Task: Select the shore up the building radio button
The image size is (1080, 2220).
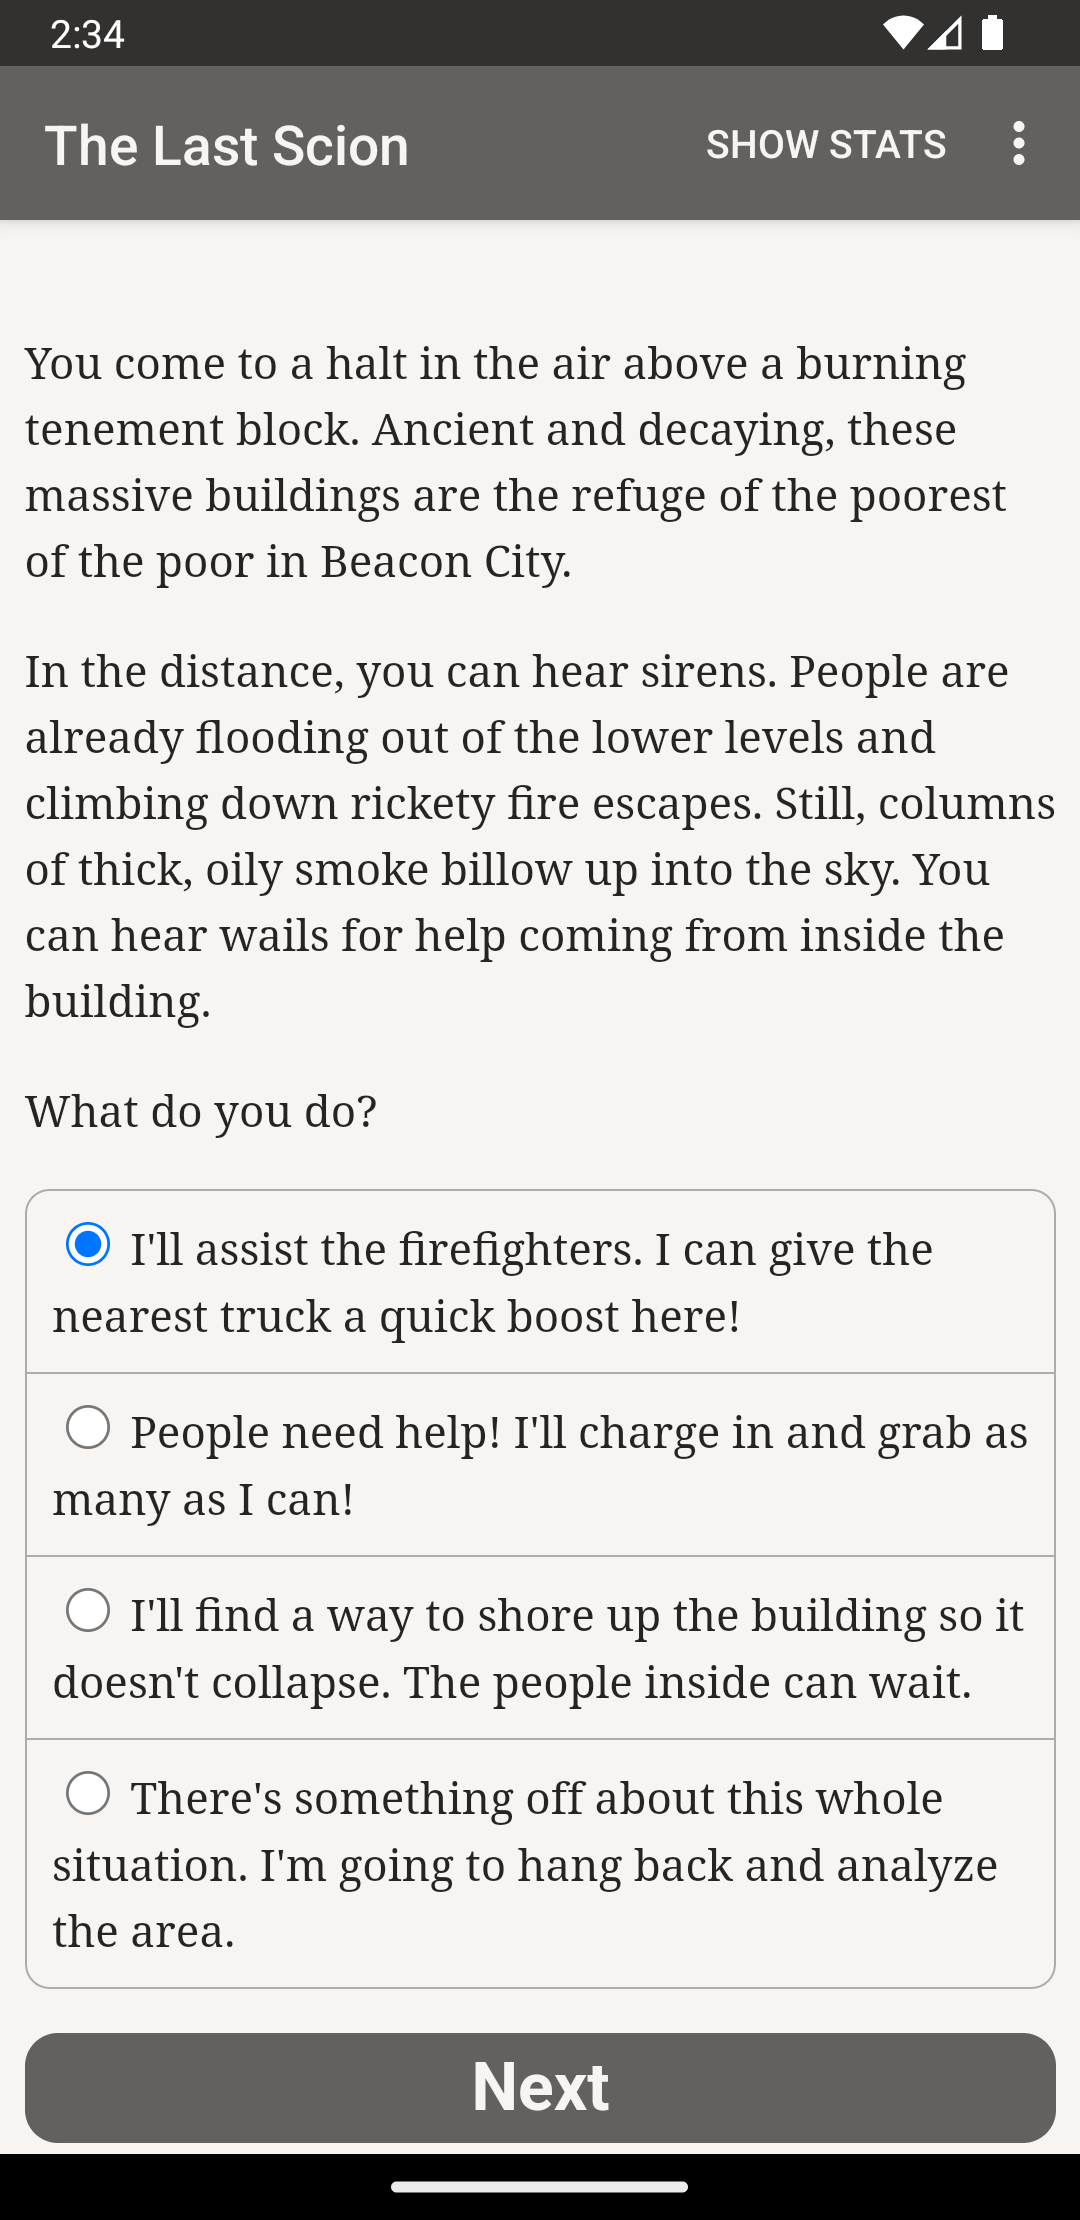Action: [x=88, y=1611]
